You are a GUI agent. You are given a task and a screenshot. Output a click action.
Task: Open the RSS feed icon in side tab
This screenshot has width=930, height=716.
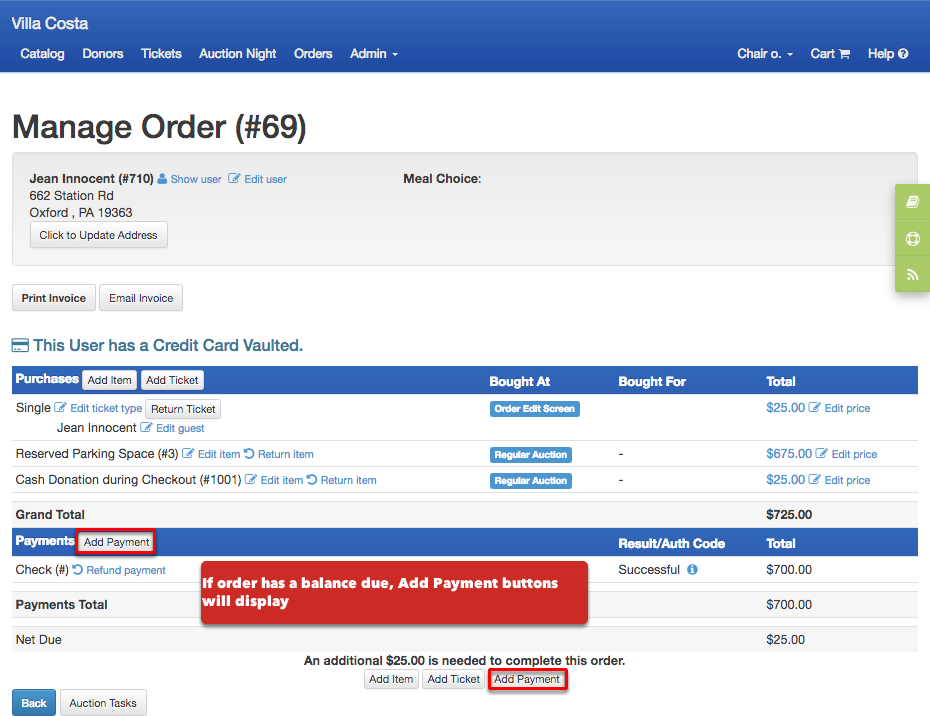912,274
